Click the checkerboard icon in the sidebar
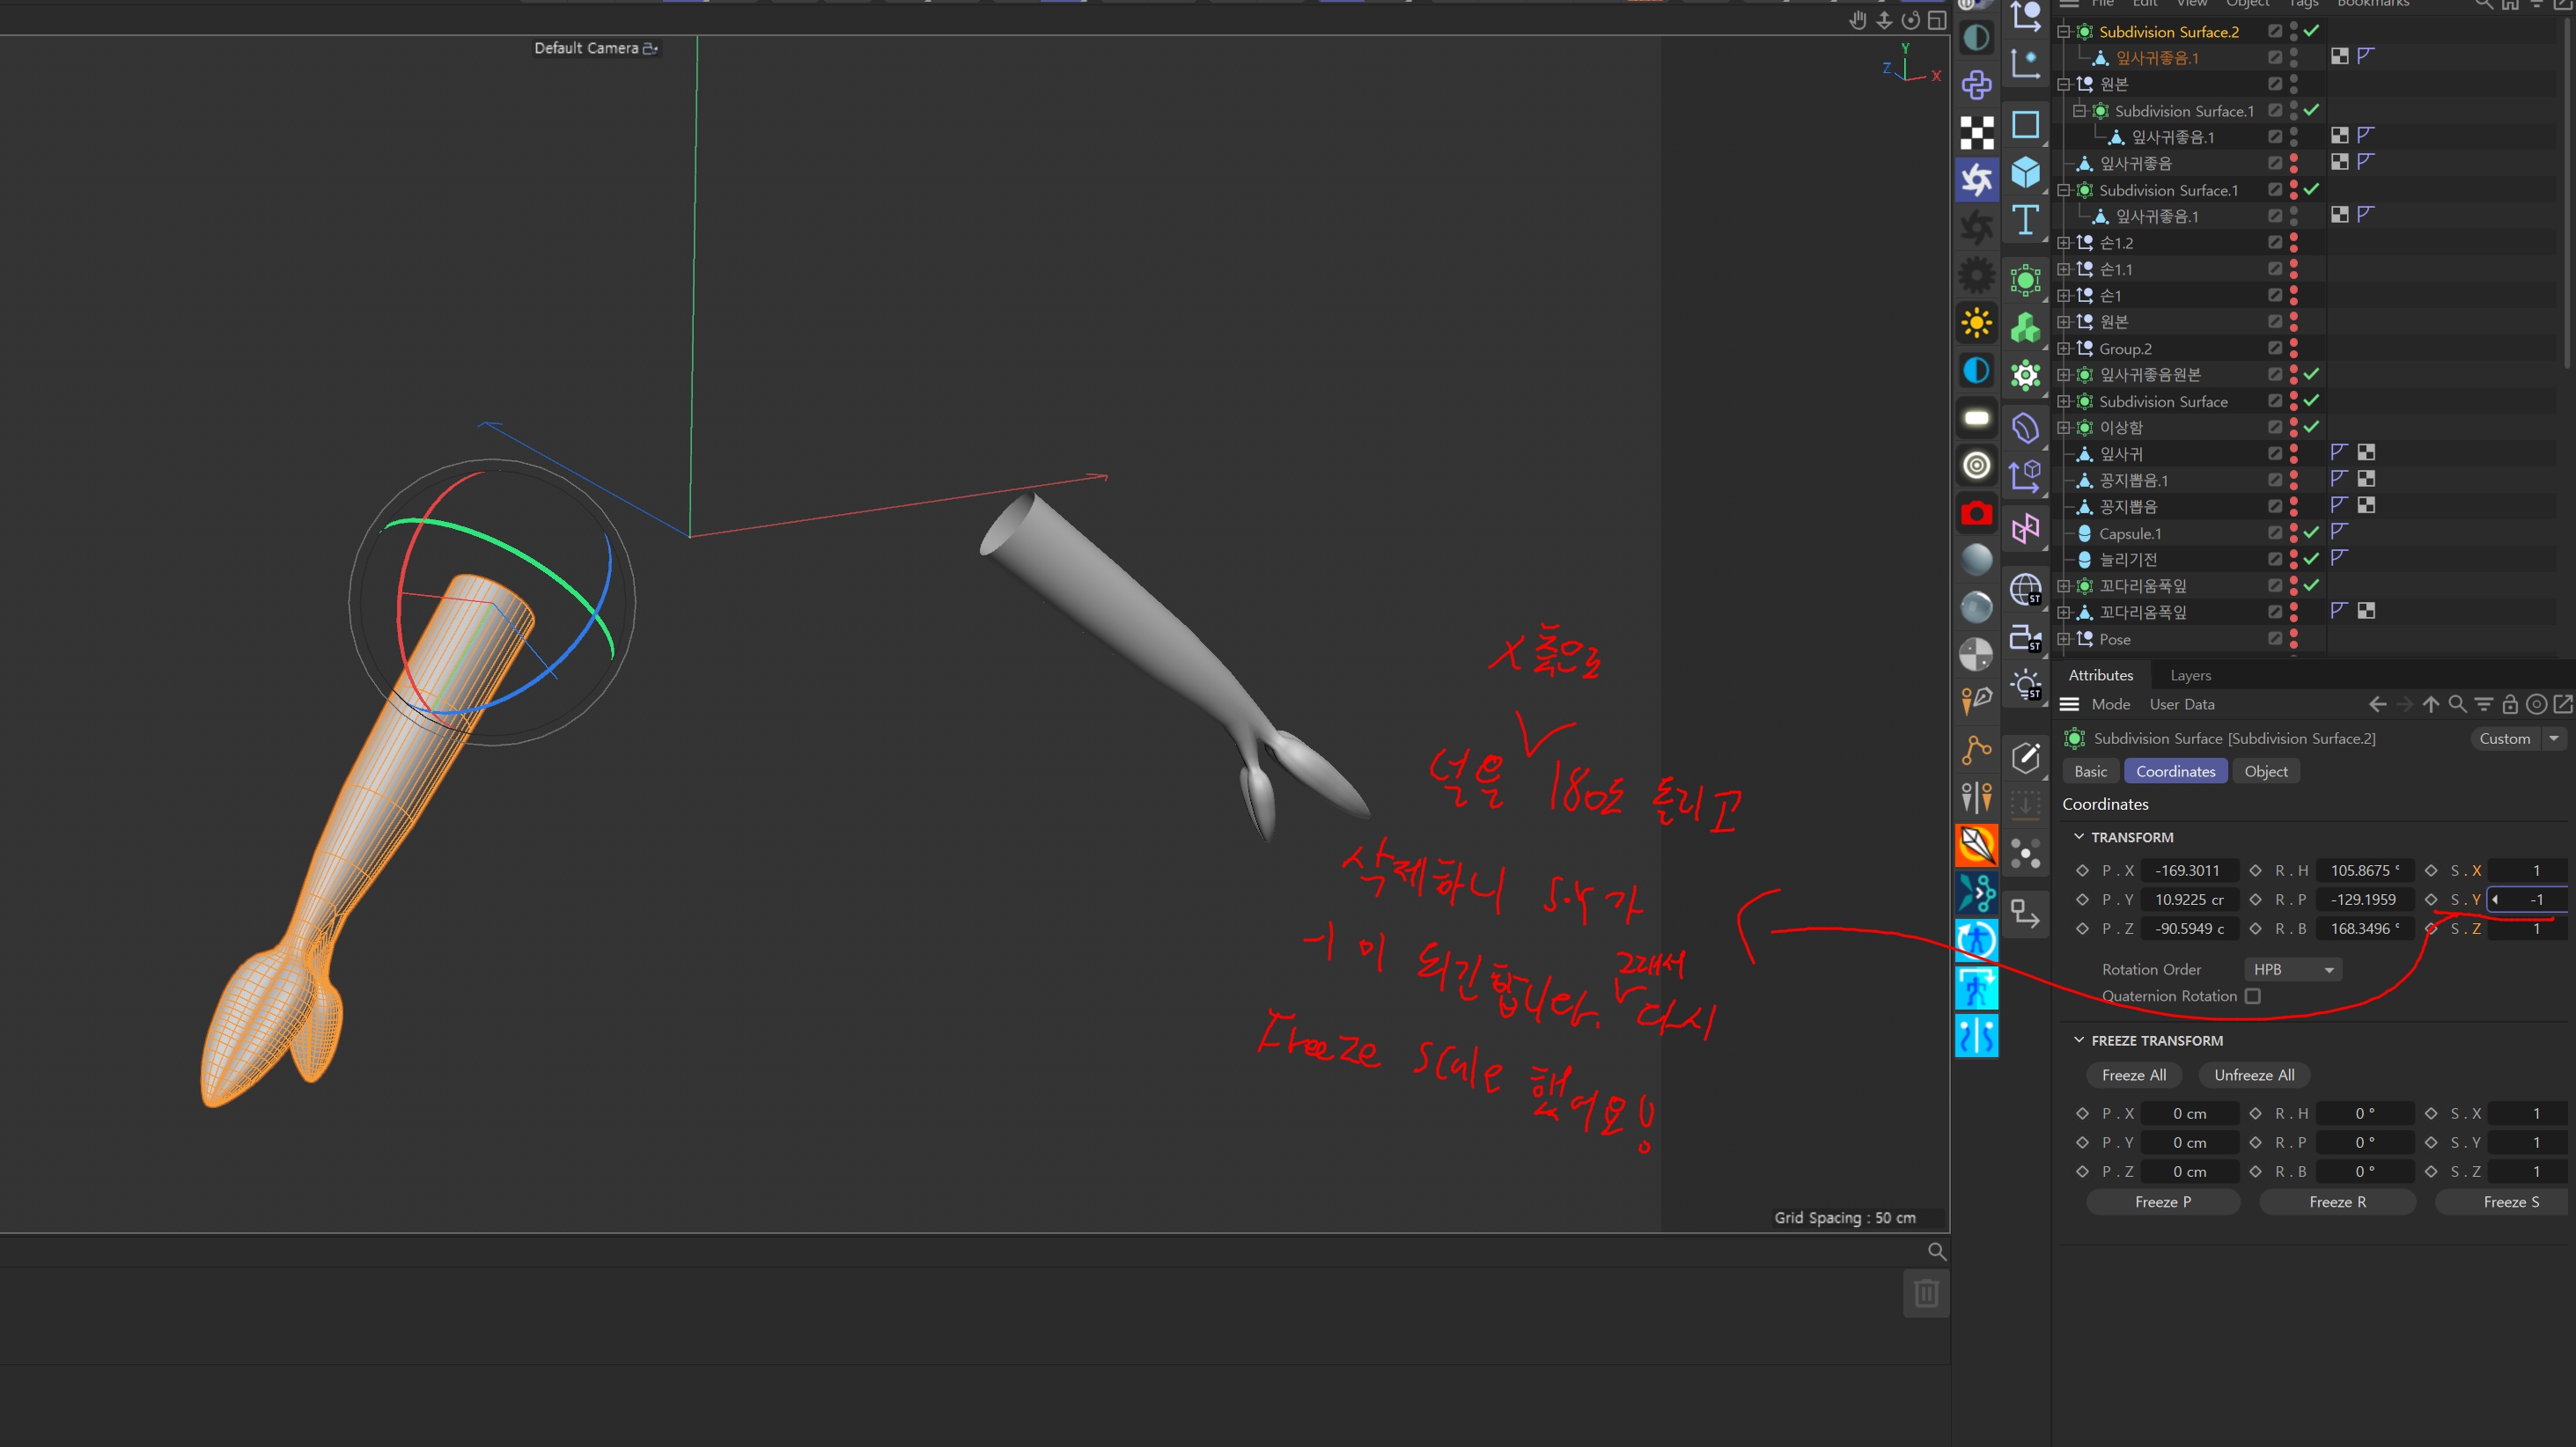 1976,132
